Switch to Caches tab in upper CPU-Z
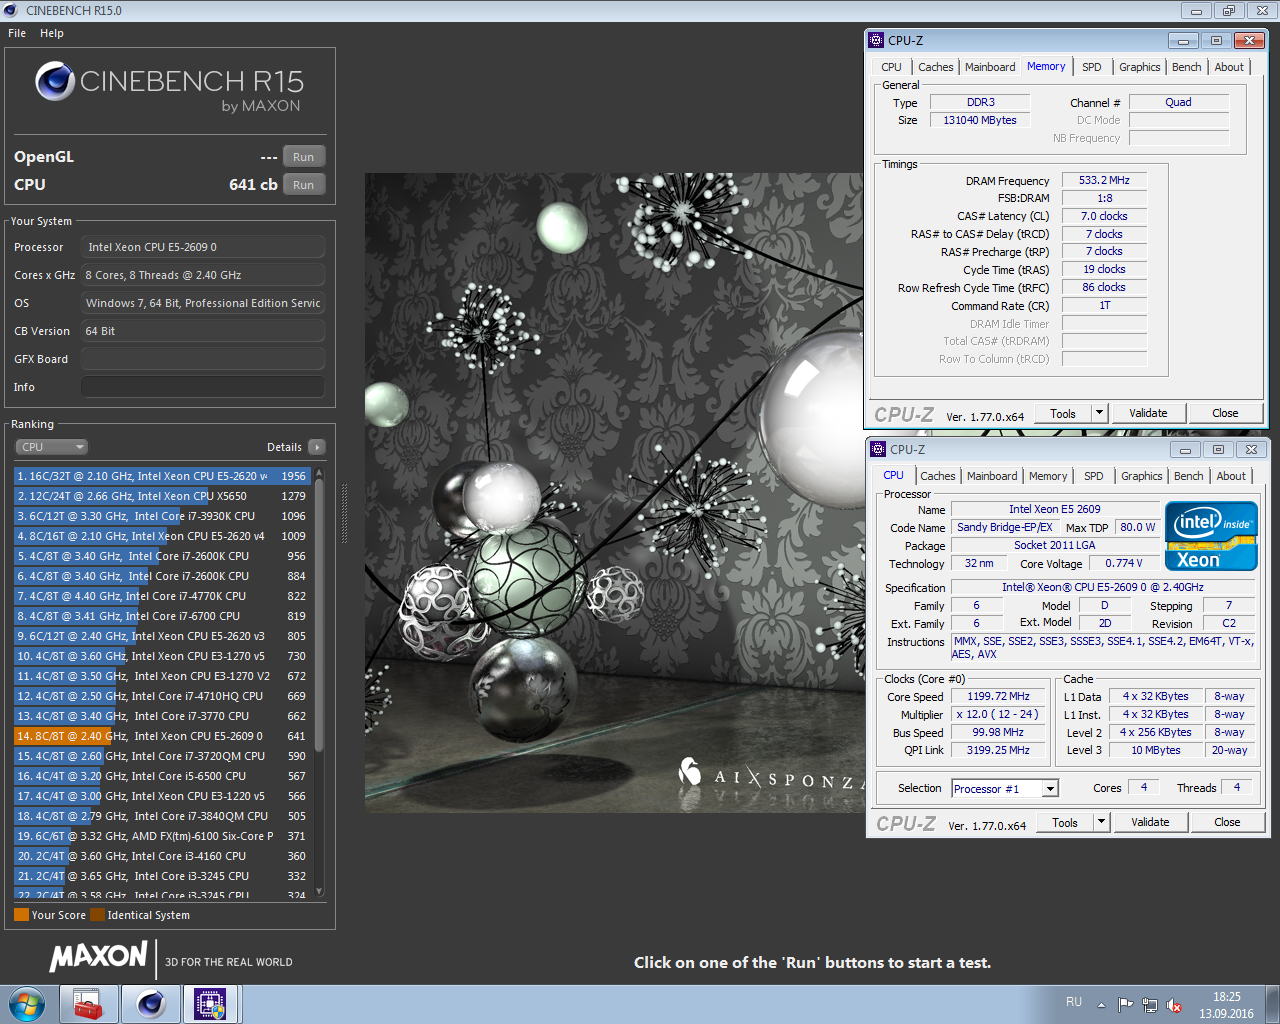Image resolution: width=1280 pixels, height=1024 pixels. point(935,67)
